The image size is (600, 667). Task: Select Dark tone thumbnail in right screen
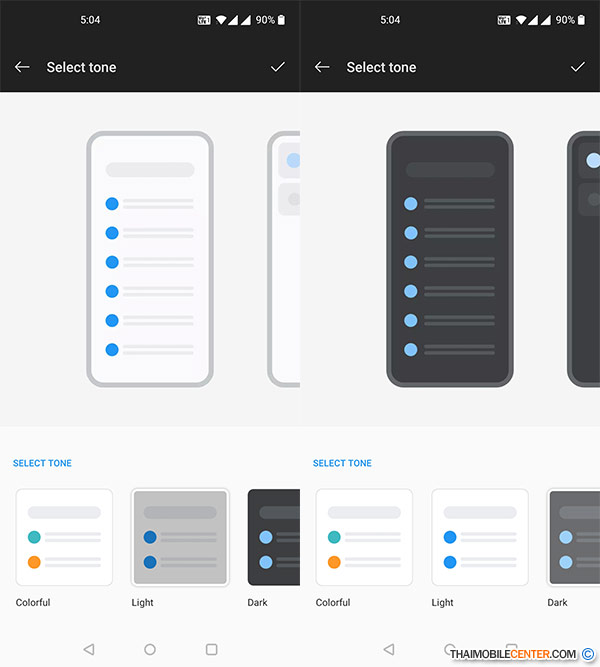click(573, 537)
